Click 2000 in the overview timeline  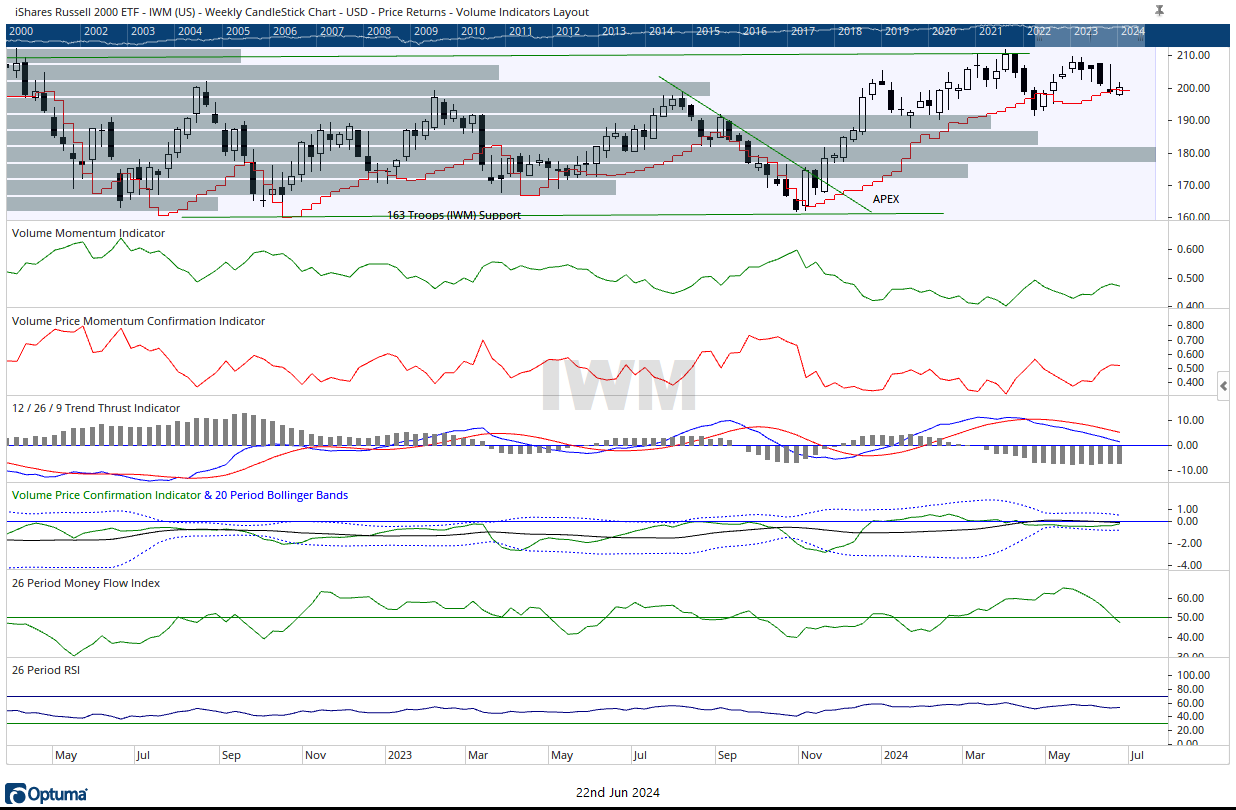click(x=21, y=31)
